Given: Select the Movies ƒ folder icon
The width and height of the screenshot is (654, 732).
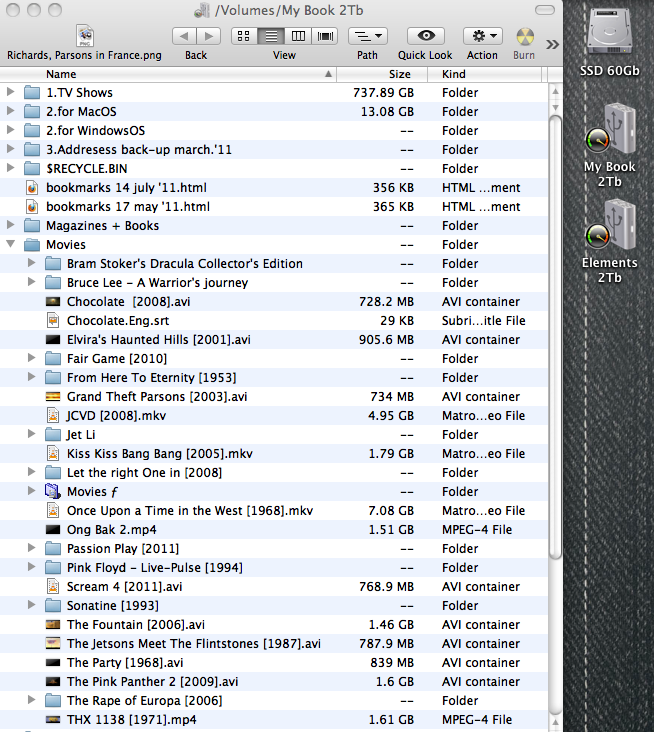Looking at the screenshot, I should tap(53, 491).
